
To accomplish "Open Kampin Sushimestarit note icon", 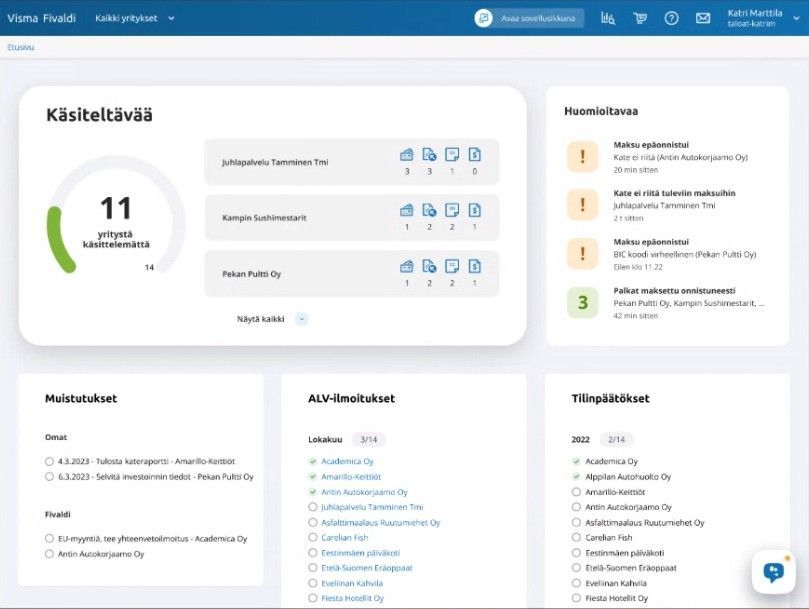I will tap(452, 210).
